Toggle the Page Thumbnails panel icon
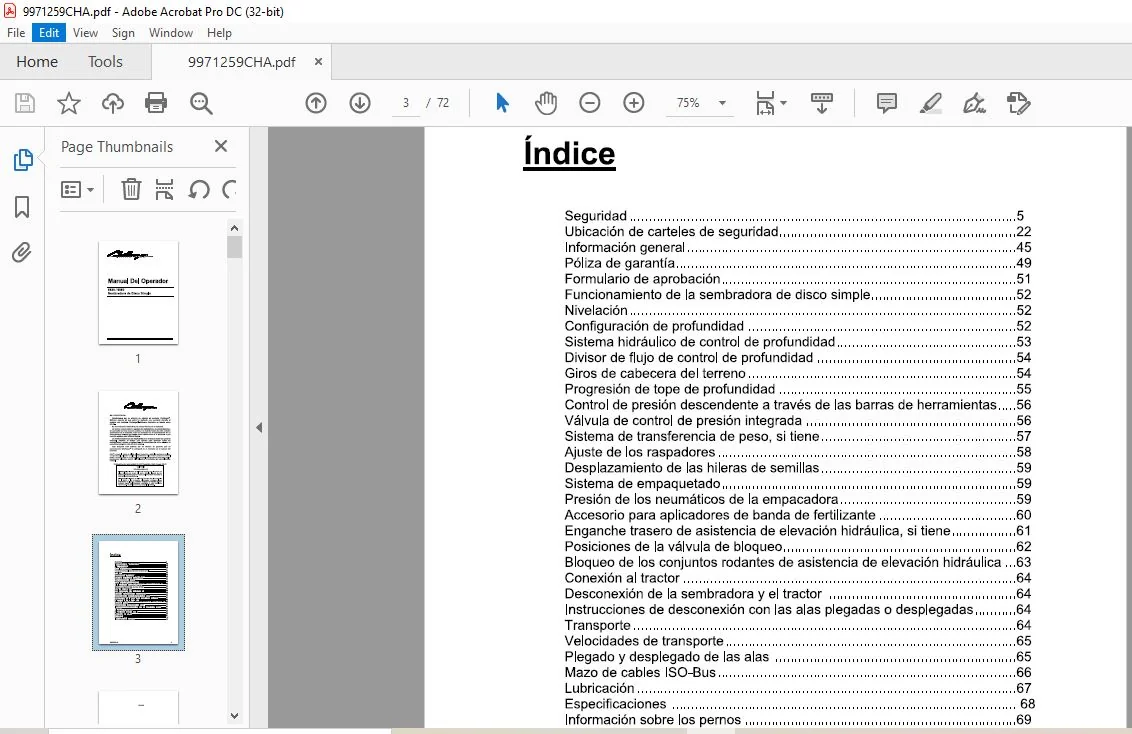 [22, 160]
